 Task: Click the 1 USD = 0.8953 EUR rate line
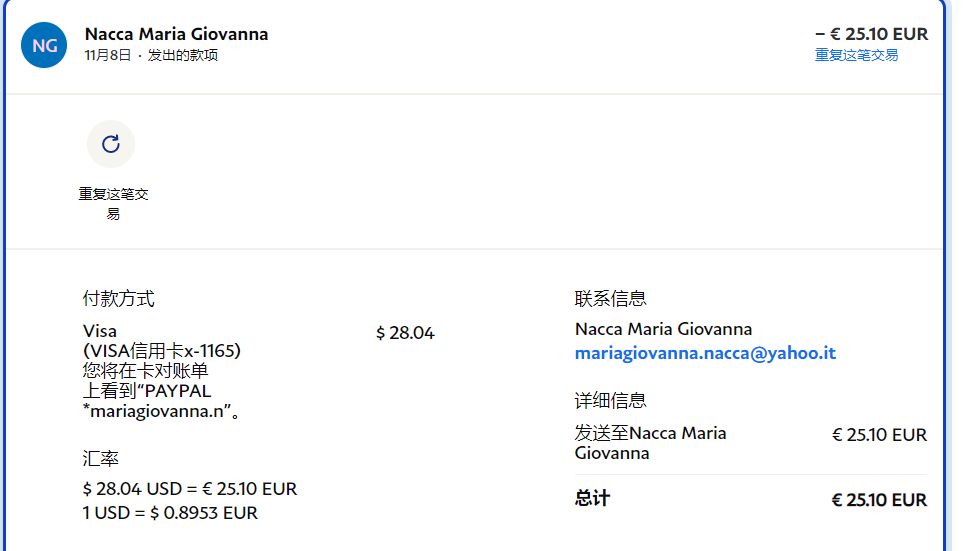170,513
